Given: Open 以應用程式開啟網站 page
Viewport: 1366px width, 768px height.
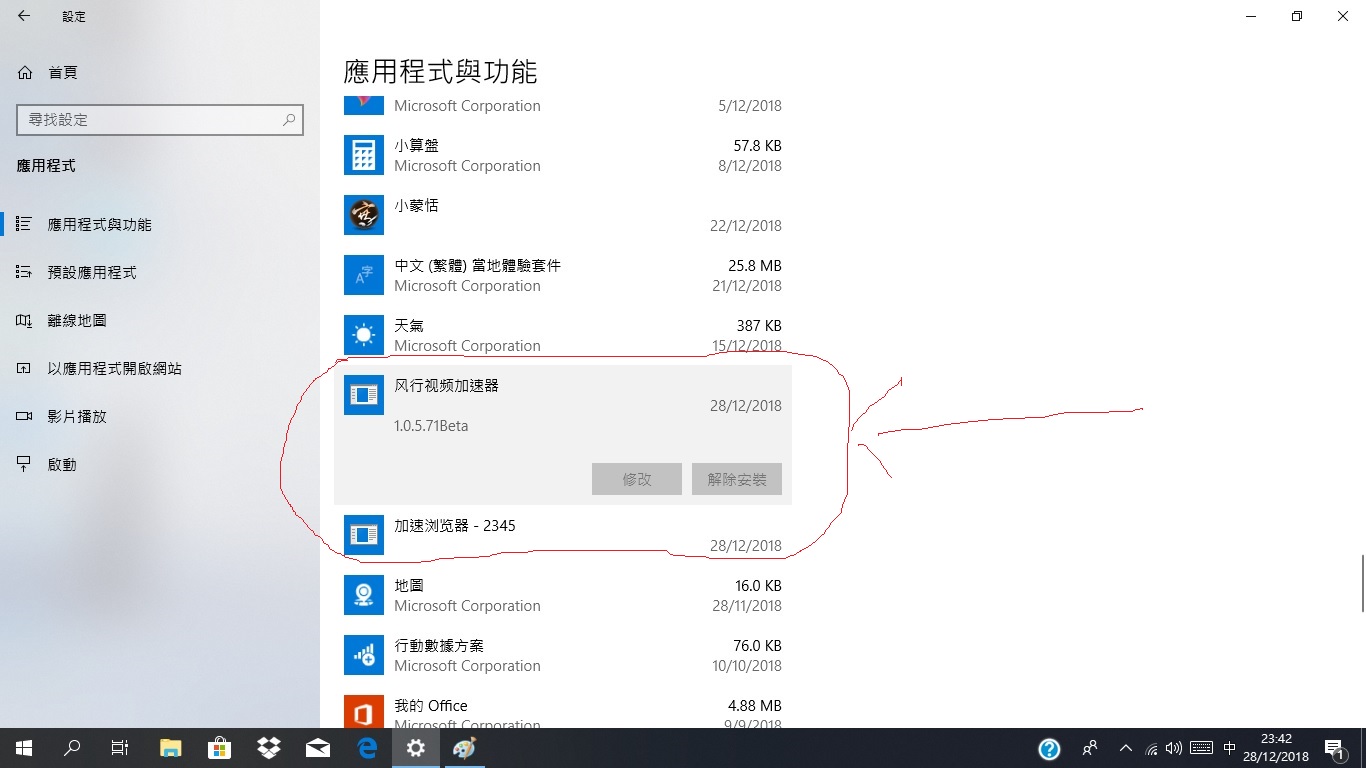Looking at the screenshot, I should tap(160, 368).
